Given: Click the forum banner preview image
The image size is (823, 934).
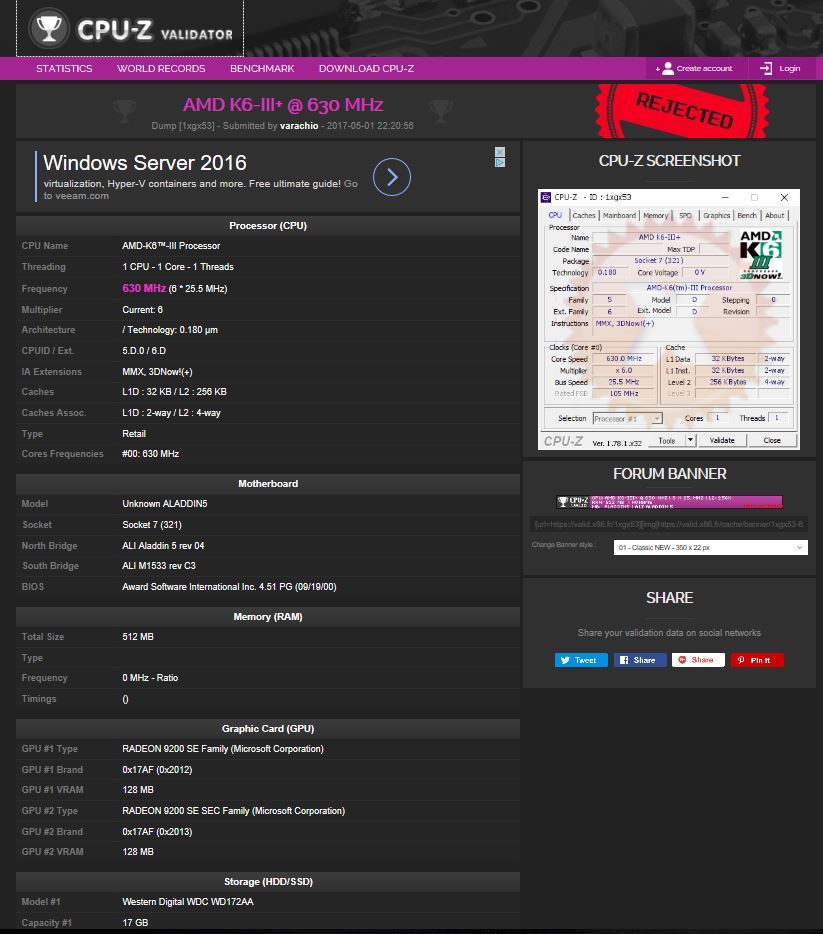Looking at the screenshot, I should (669, 502).
